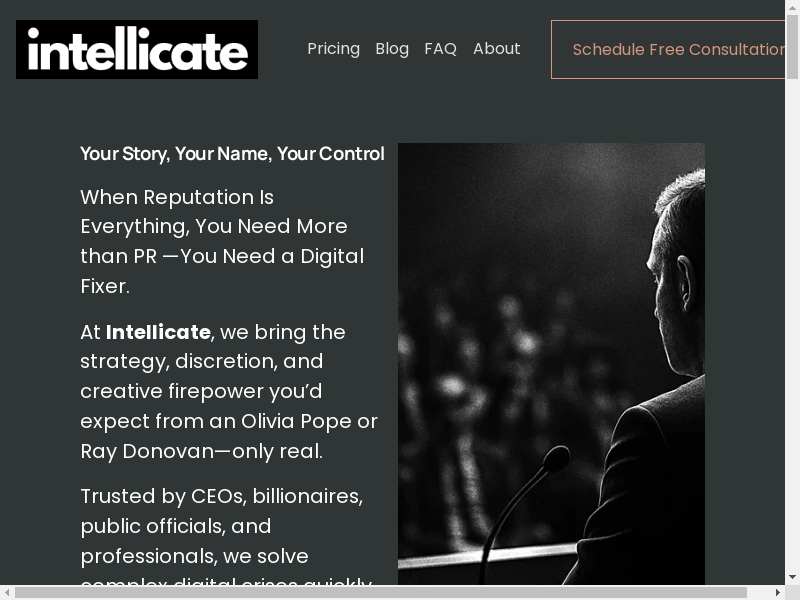
Task: Click the vertical scrollbar thumb
Action: [792, 48]
